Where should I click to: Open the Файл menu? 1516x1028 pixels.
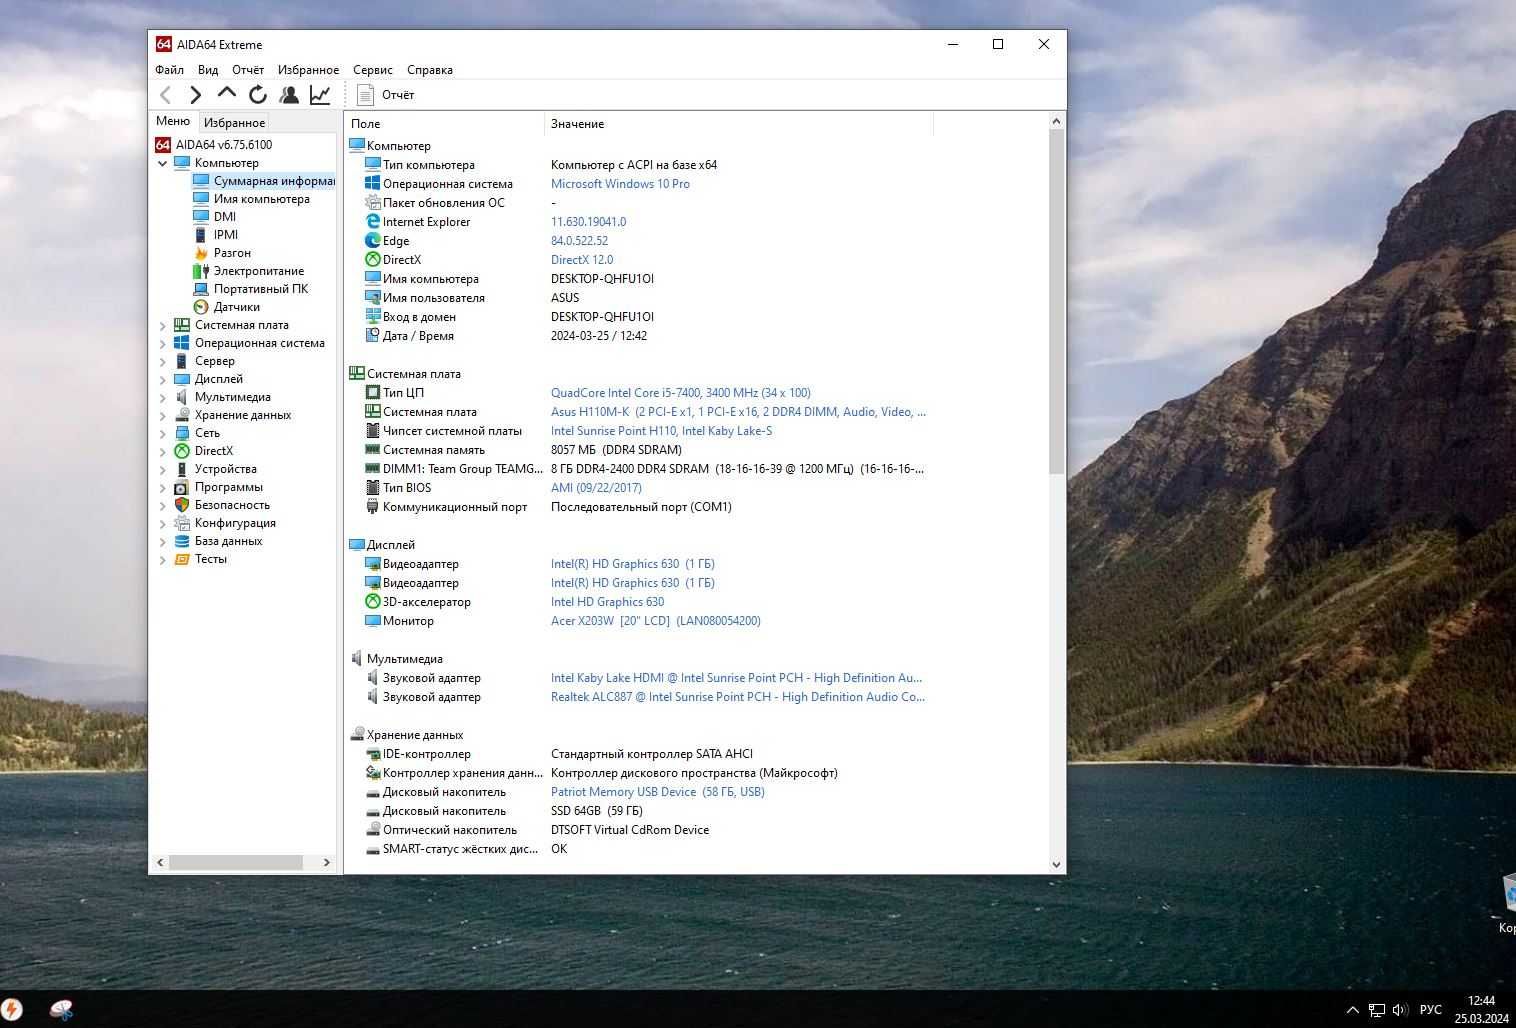169,70
